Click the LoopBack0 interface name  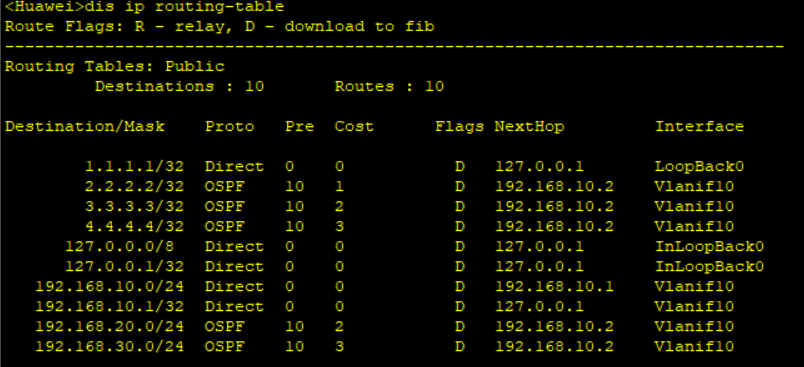(x=699, y=167)
